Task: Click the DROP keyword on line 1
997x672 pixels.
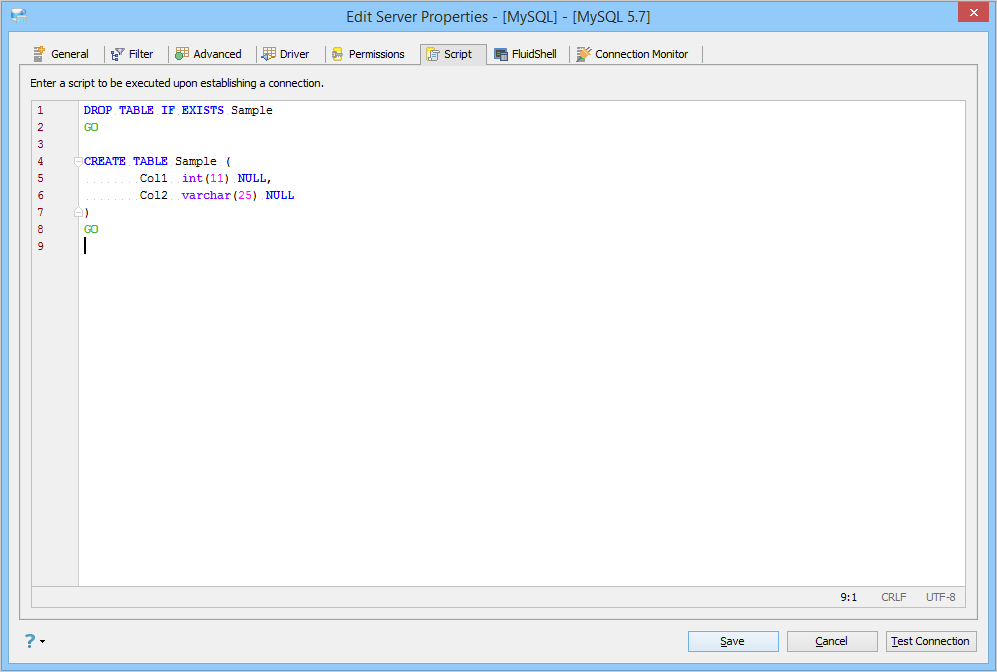Action: point(98,110)
